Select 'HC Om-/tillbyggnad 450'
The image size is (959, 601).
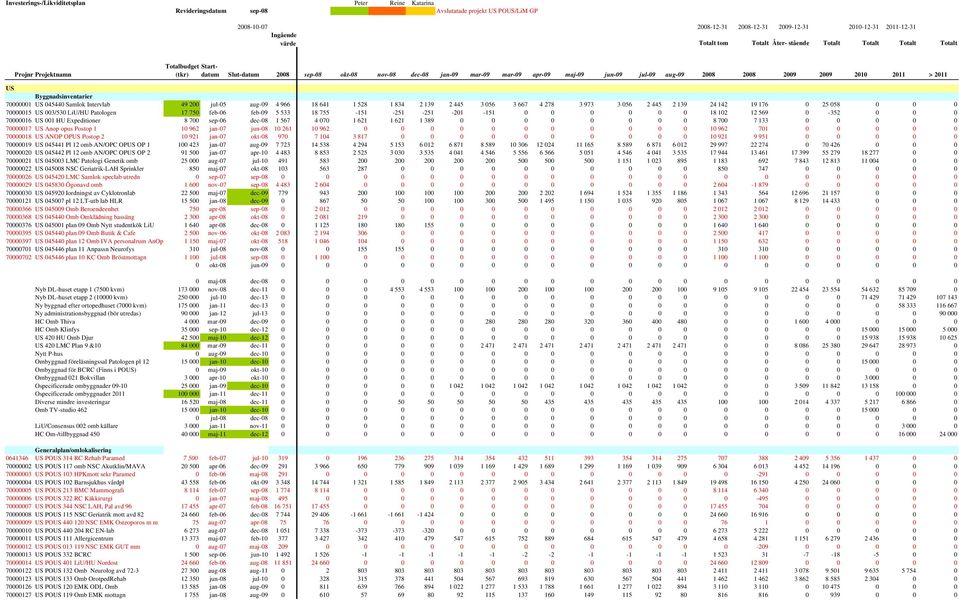(x=67, y=434)
